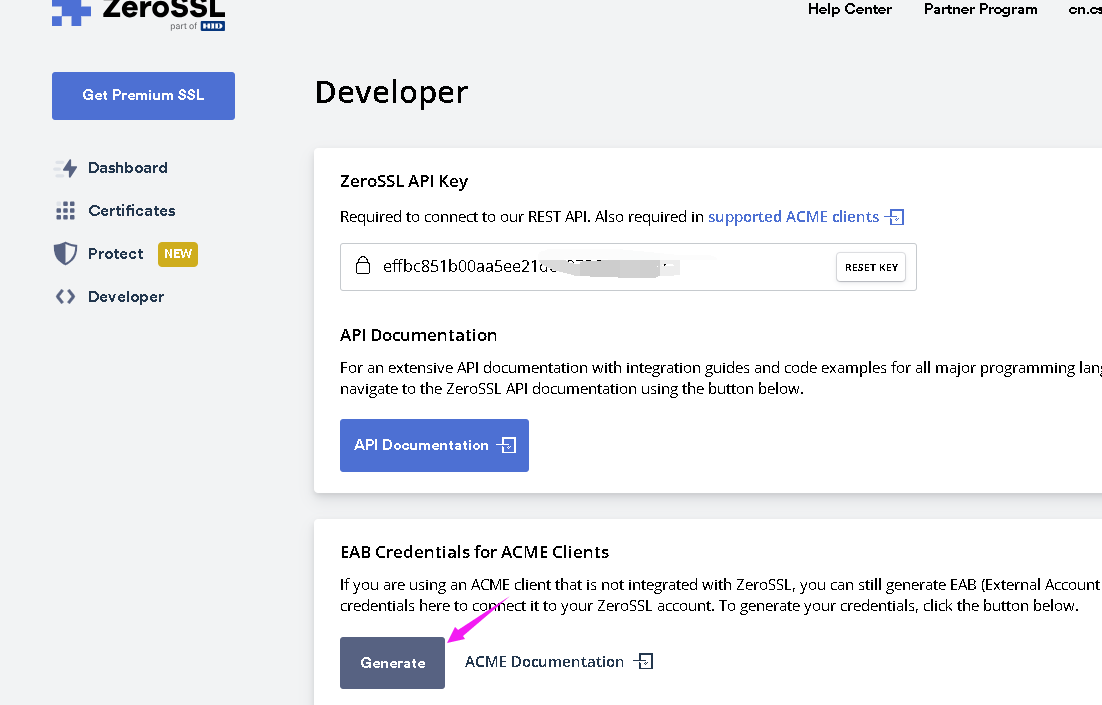Generate EAB credentials
This screenshot has width=1102, height=705.
coord(392,663)
